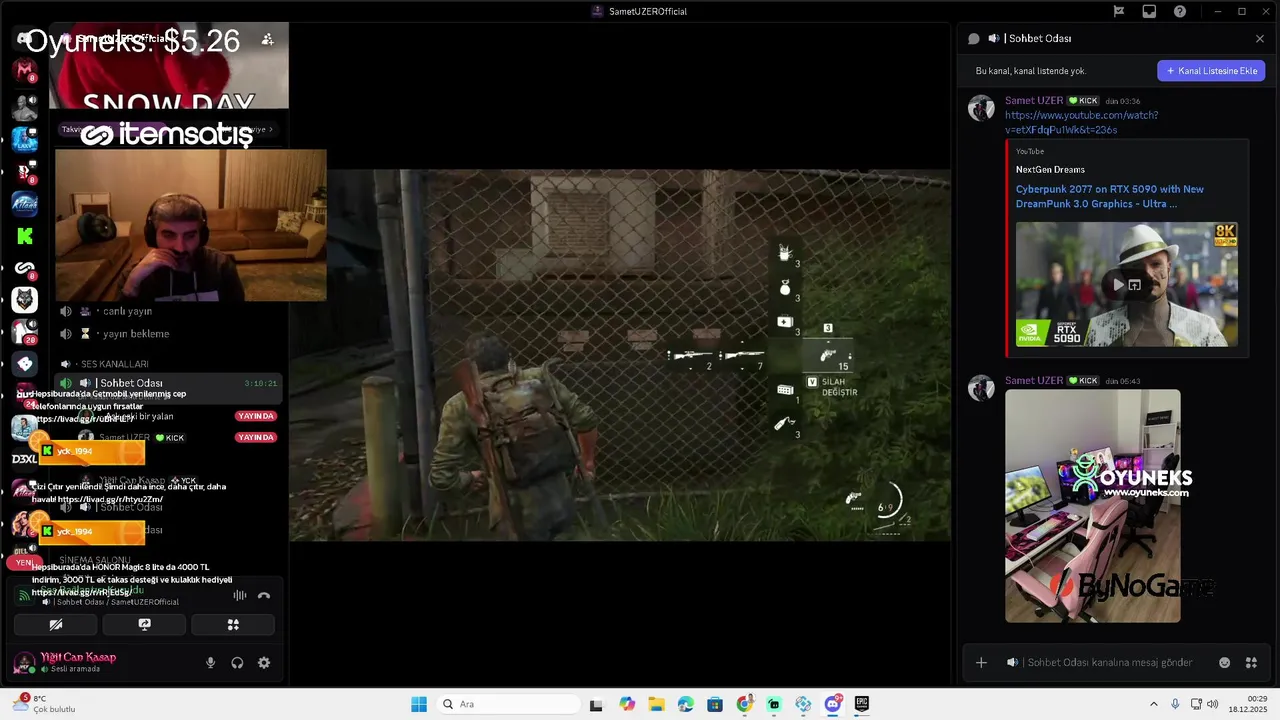Click the D3XL server icon
Image resolution: width=1280 pixels, height=720 pixels.
click(25, 458)
